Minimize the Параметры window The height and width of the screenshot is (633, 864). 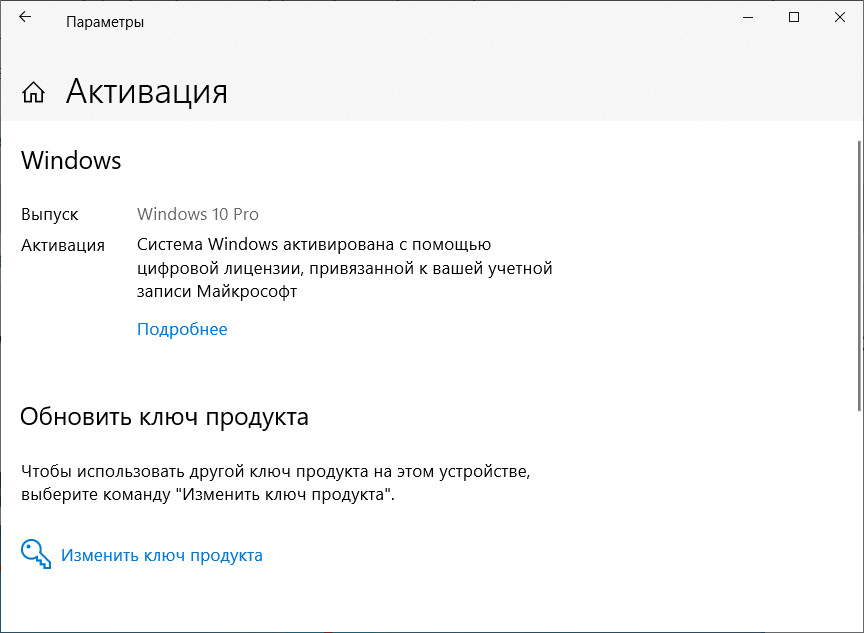(748, 18)
